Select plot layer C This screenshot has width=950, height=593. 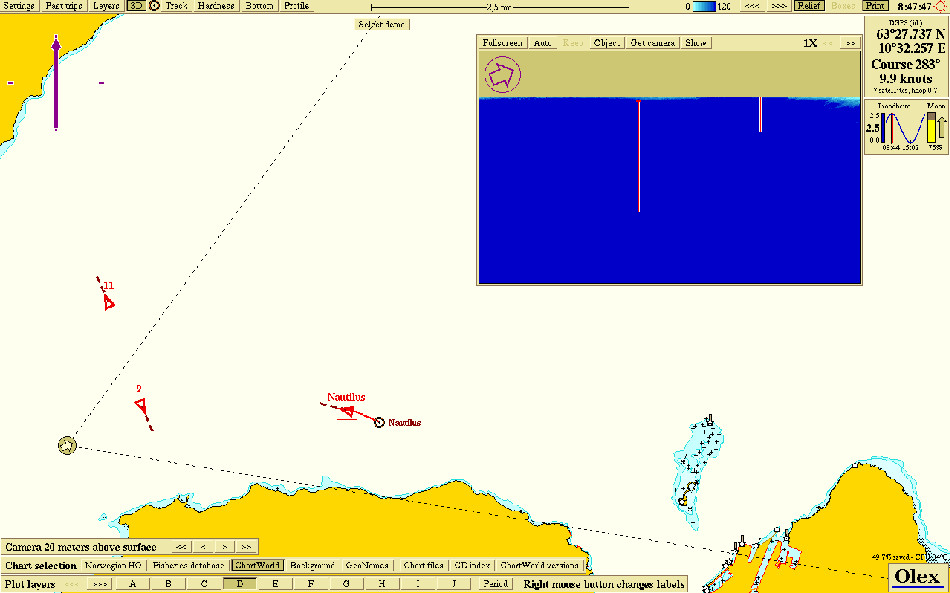click(x=204, y=585)
